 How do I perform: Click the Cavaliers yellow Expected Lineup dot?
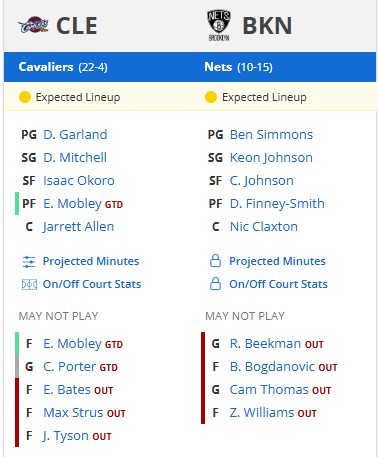[25, 97]
